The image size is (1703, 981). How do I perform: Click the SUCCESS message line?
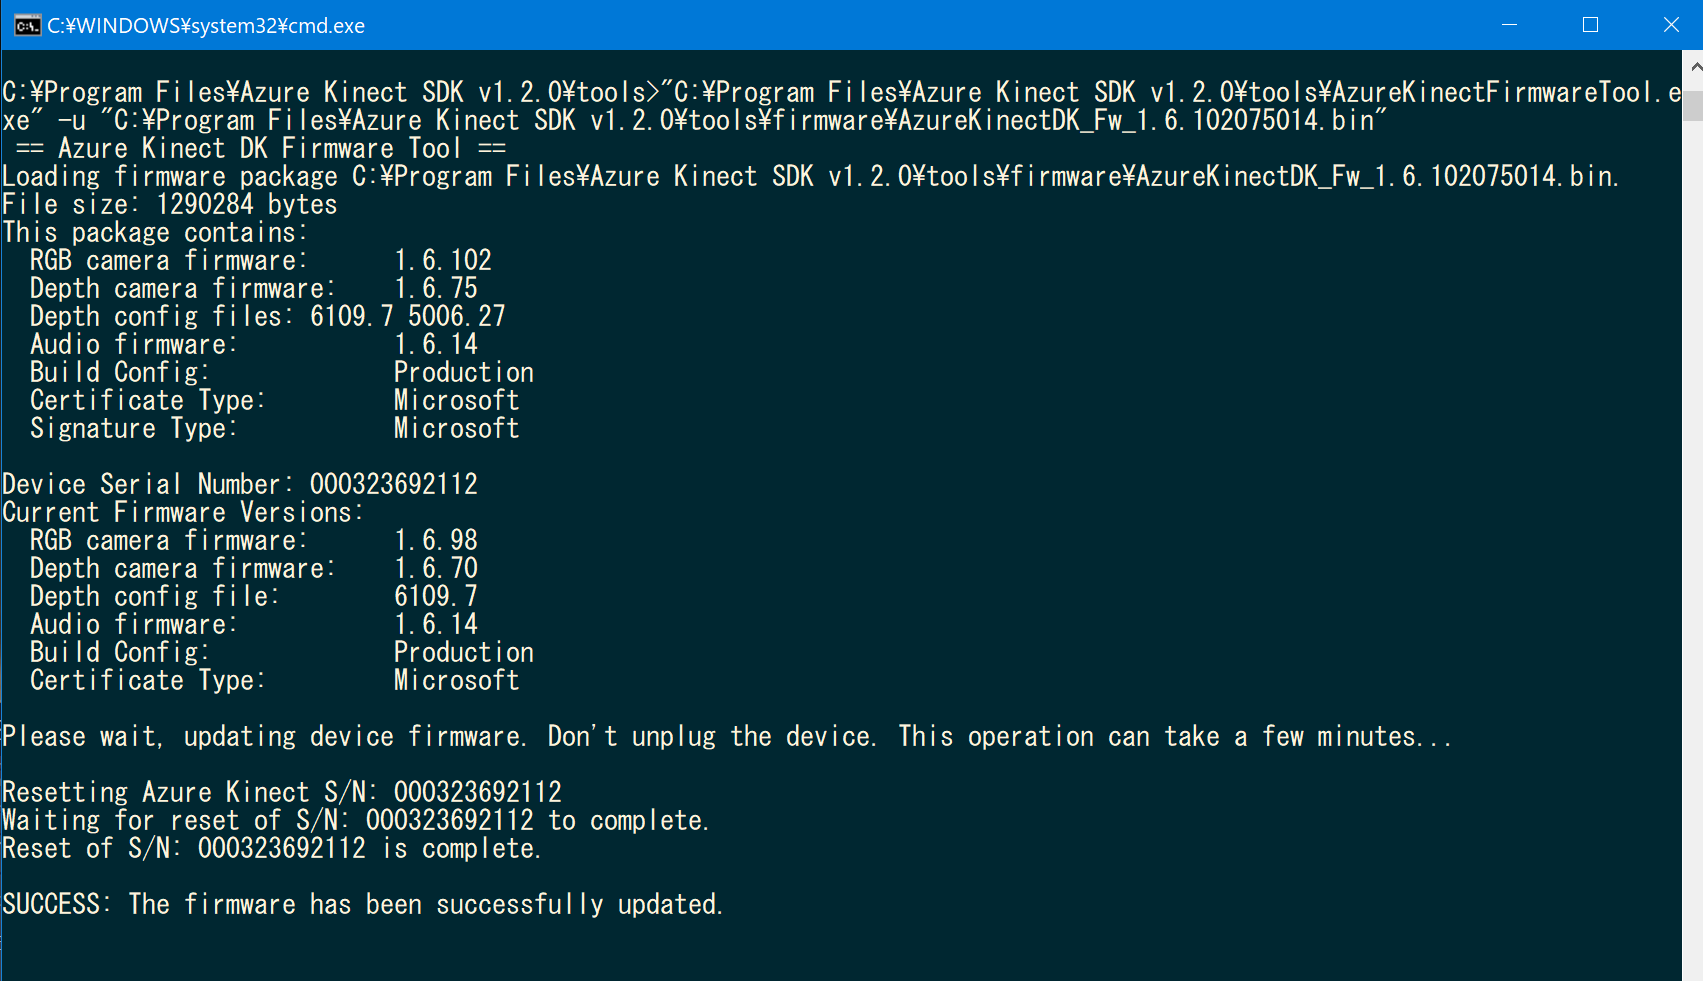(x=361, y=905)
